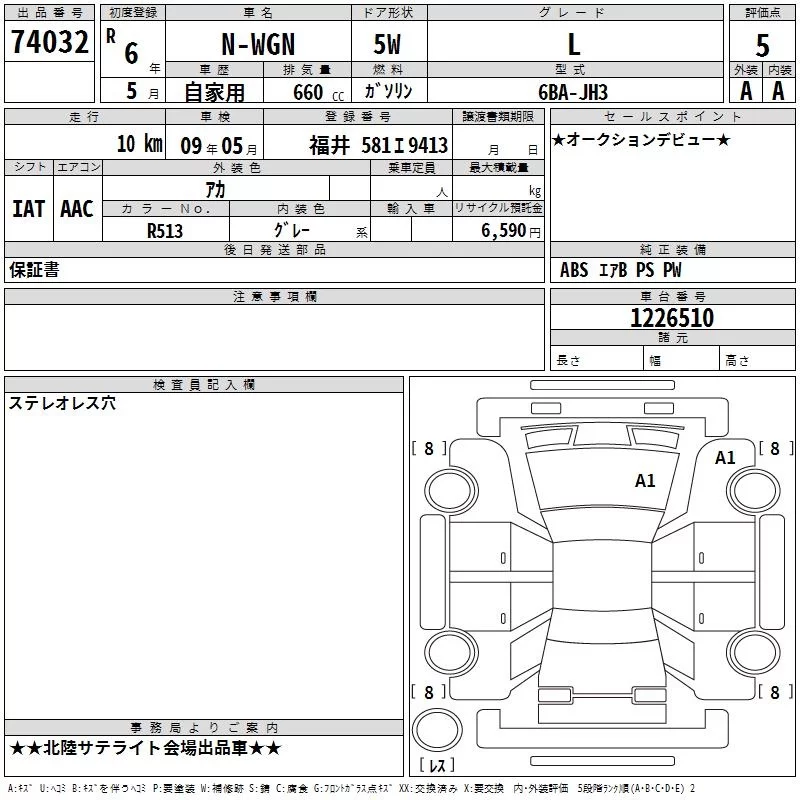Click the 保証書 entry
This screenshot has width=800, height=800.
(x=34, y=270)
